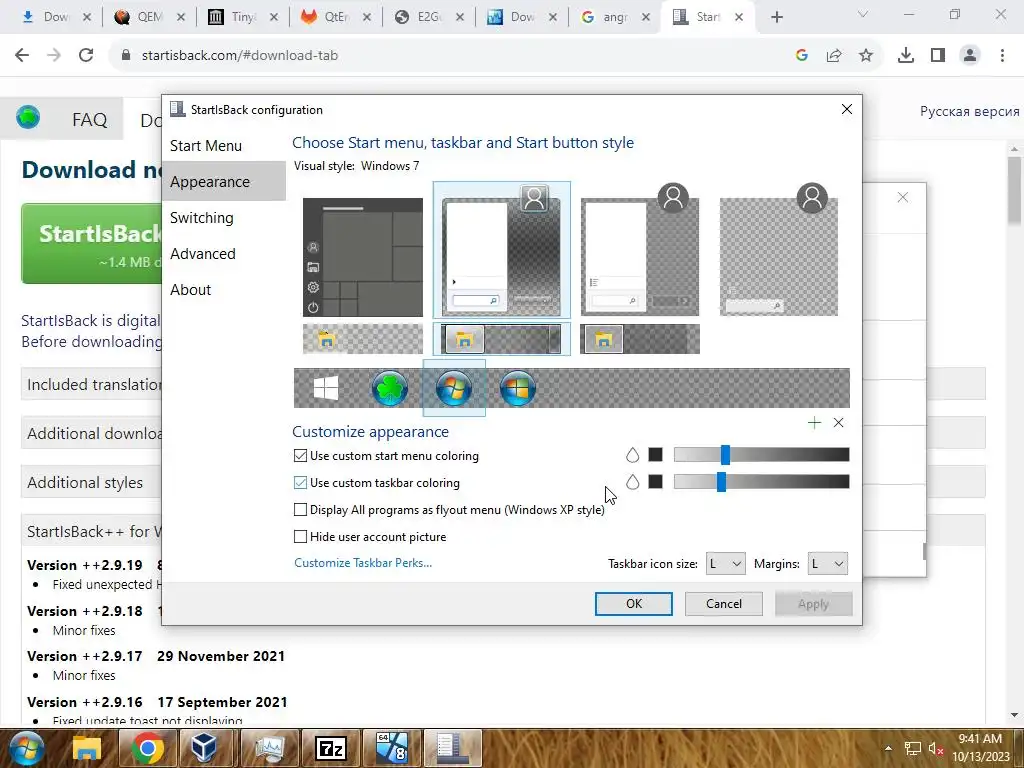Viewport: 1024px width, 768px height.
Task: Expand the Included translations section
Action: (x=91, y=384)
